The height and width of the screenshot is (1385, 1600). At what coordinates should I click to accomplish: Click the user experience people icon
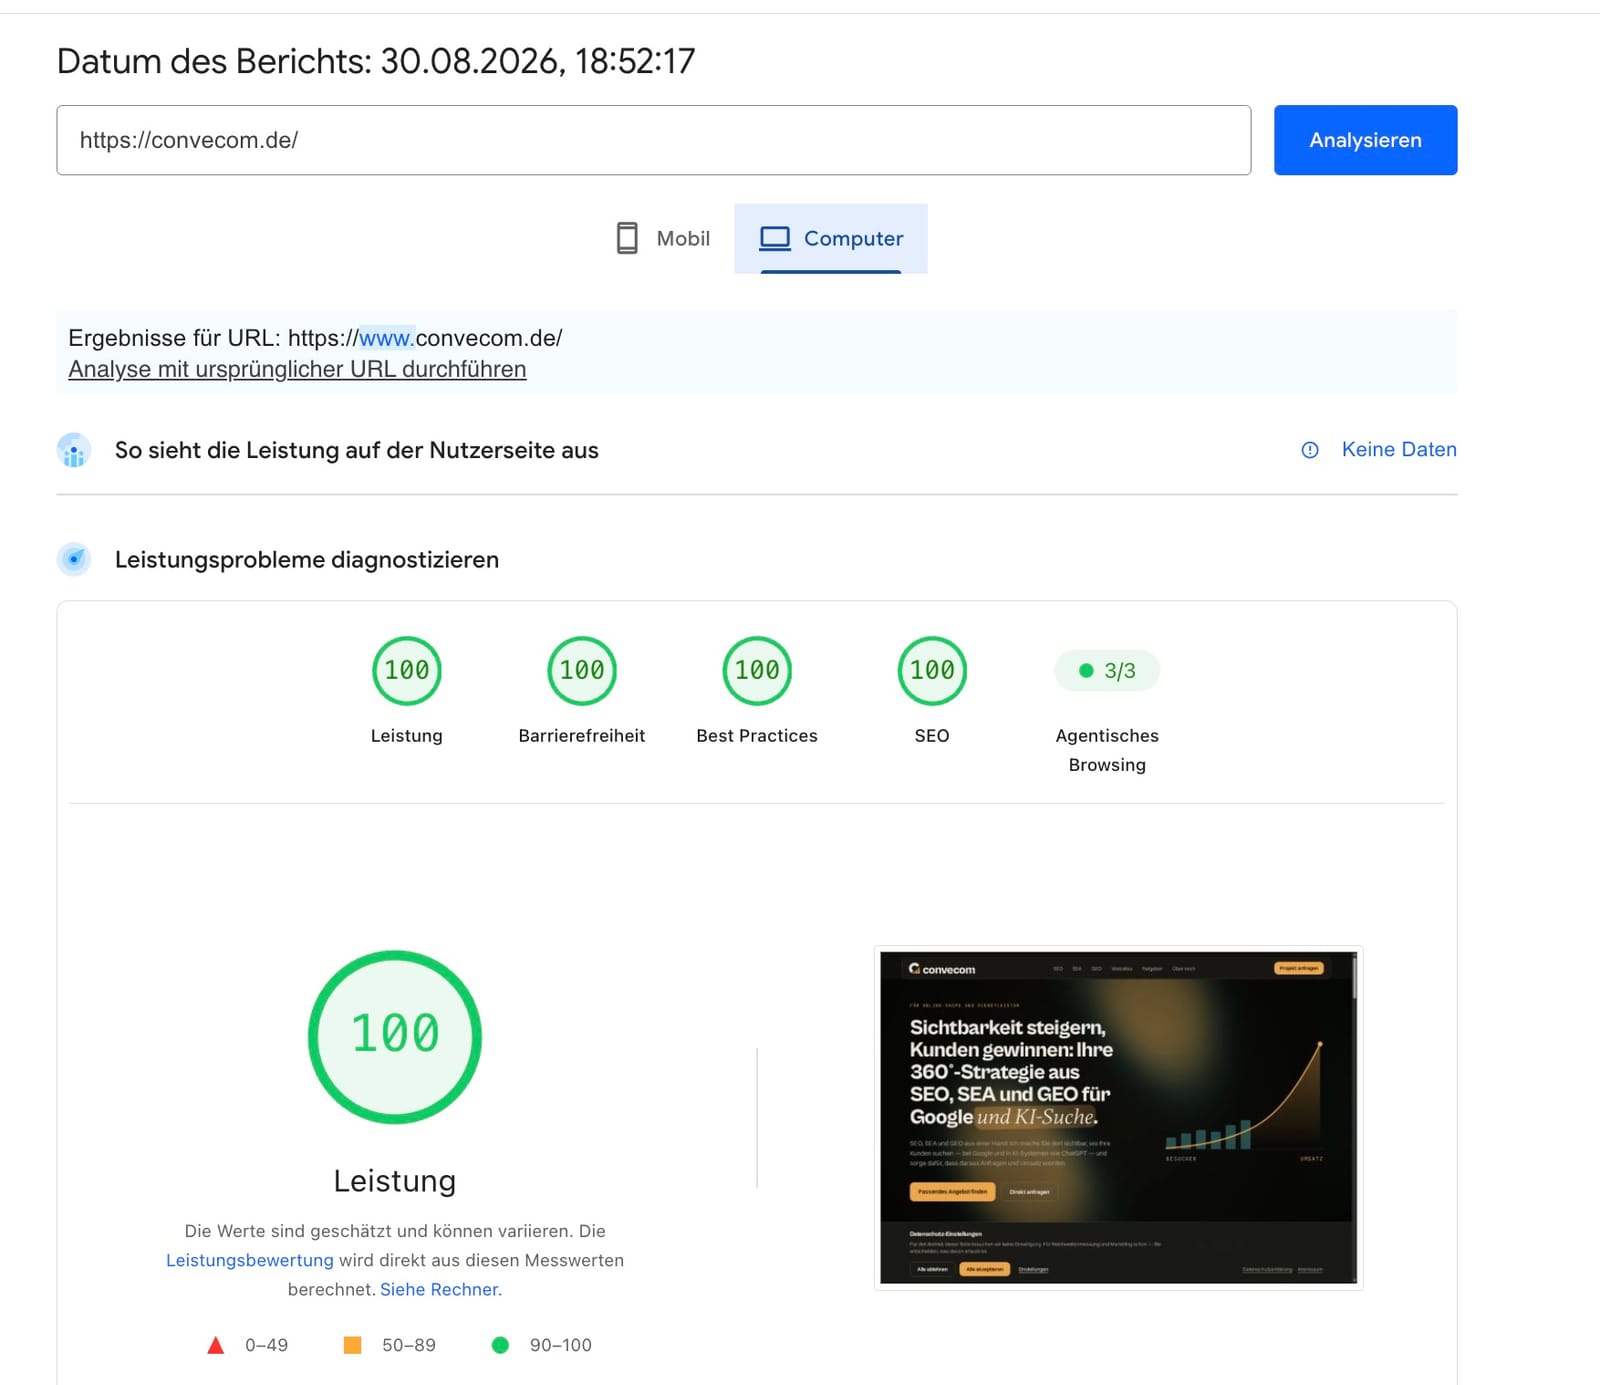tap(74, 450)
